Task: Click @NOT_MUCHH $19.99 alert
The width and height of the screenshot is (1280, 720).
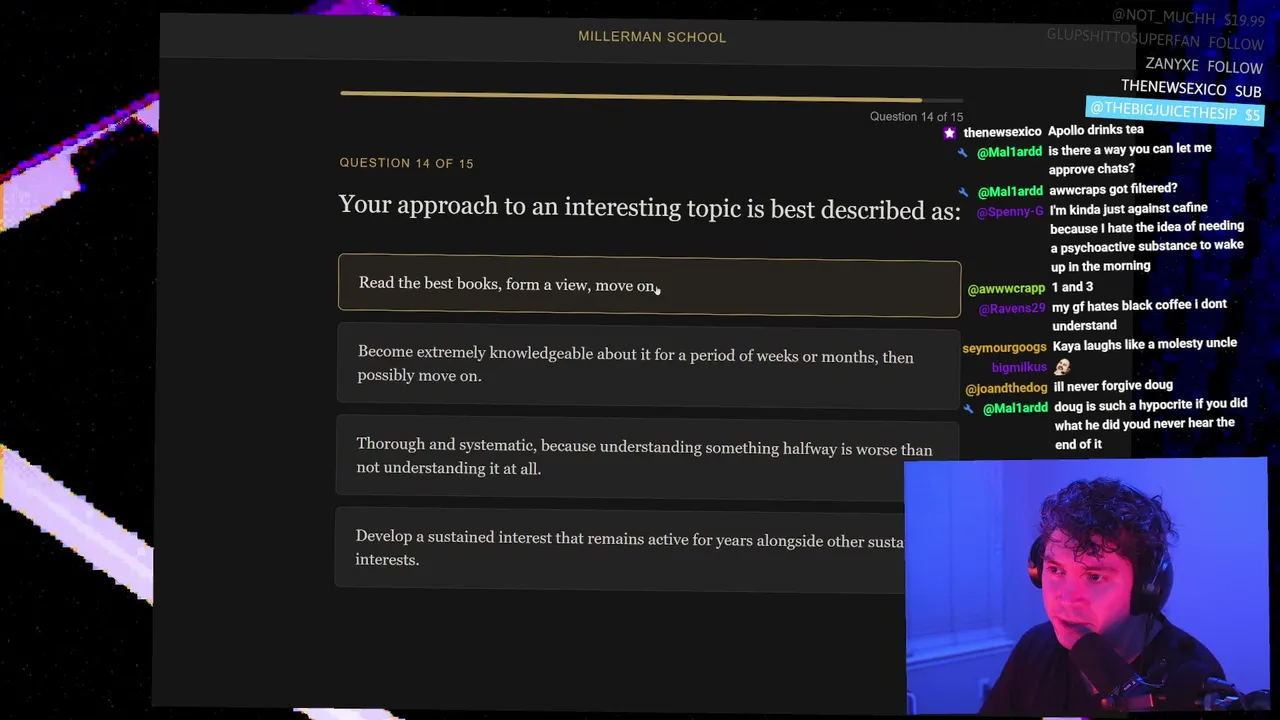Action: click(1188, 18)
